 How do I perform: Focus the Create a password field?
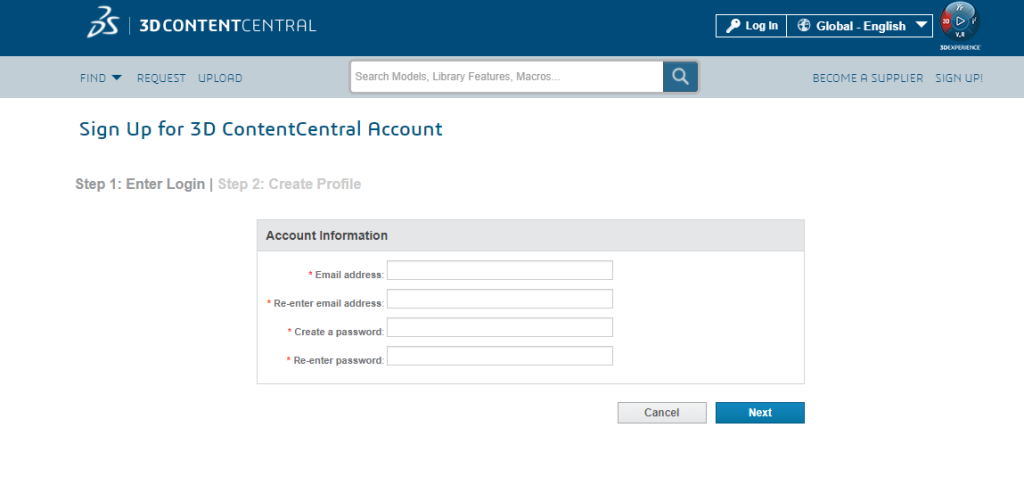tap(499, 328)
